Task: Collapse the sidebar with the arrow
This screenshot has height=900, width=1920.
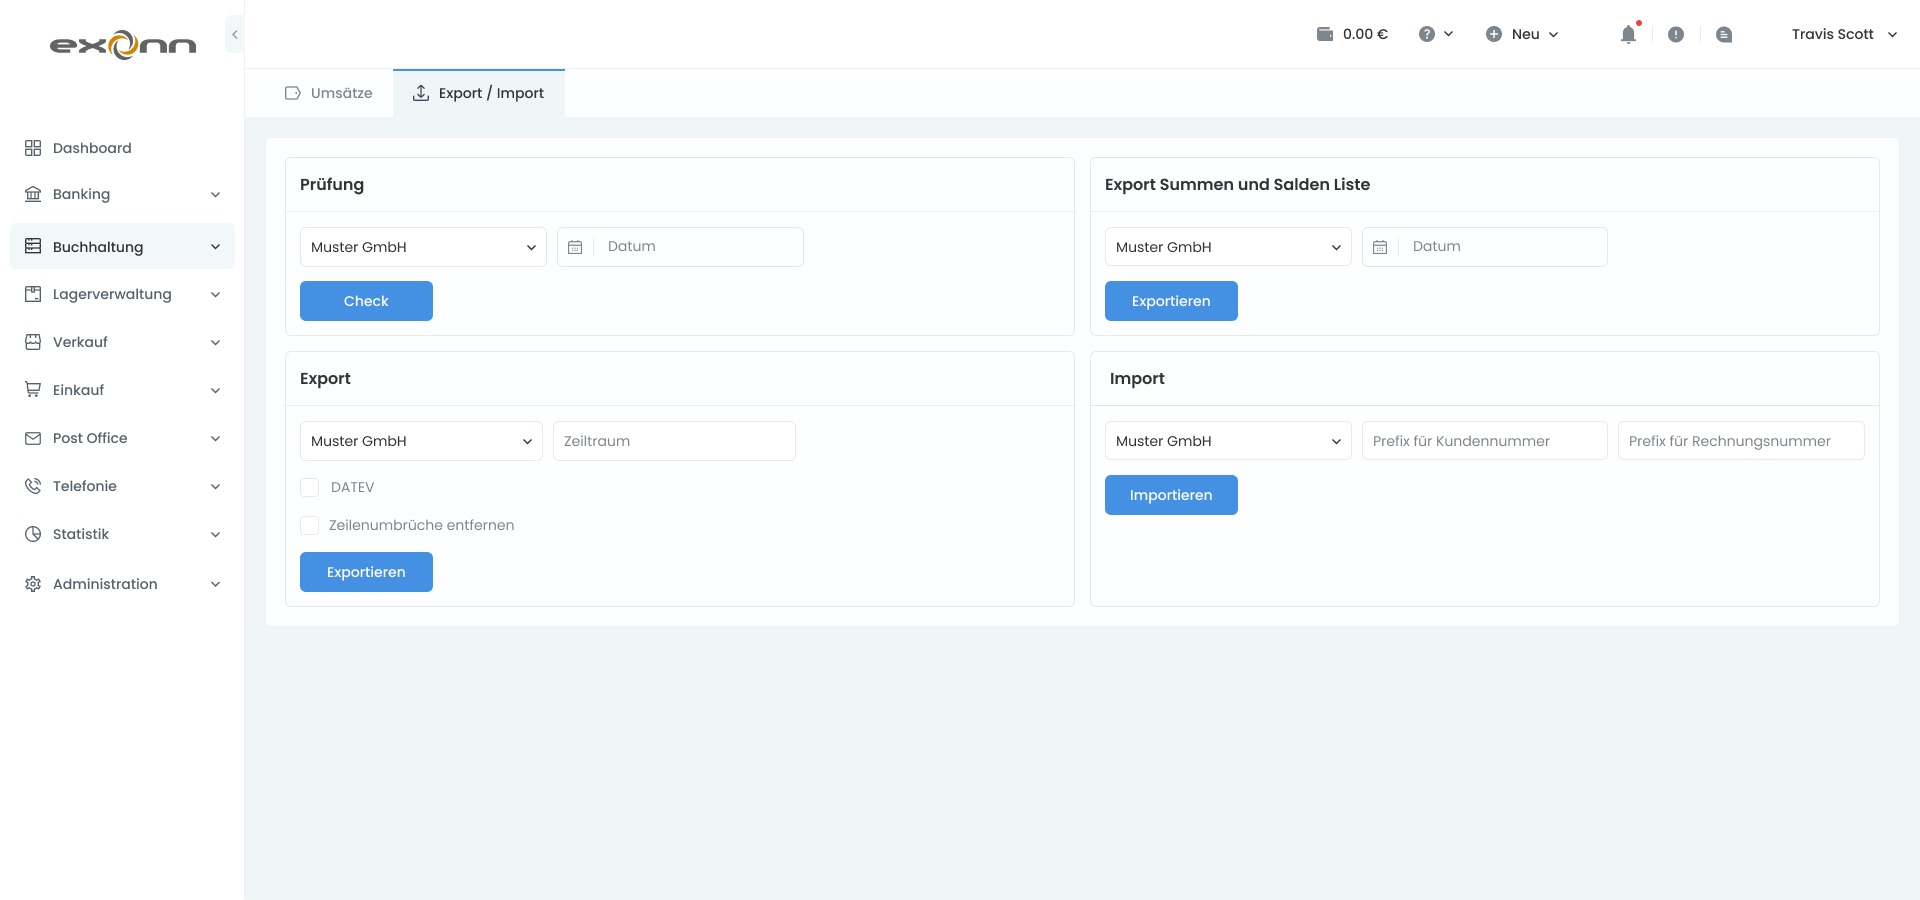Action: (x=235, y=34)
